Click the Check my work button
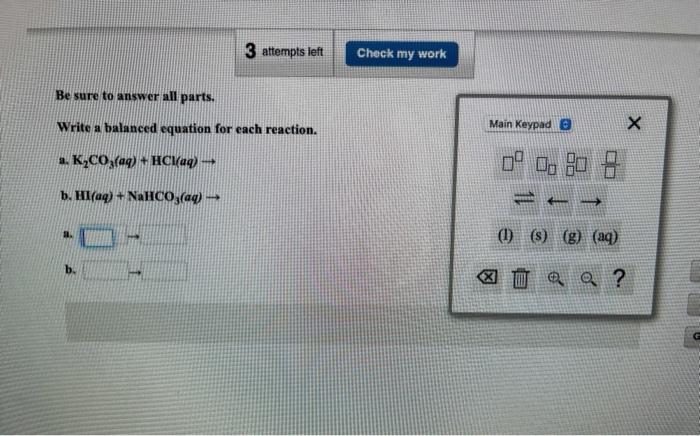 coord(401,54)
